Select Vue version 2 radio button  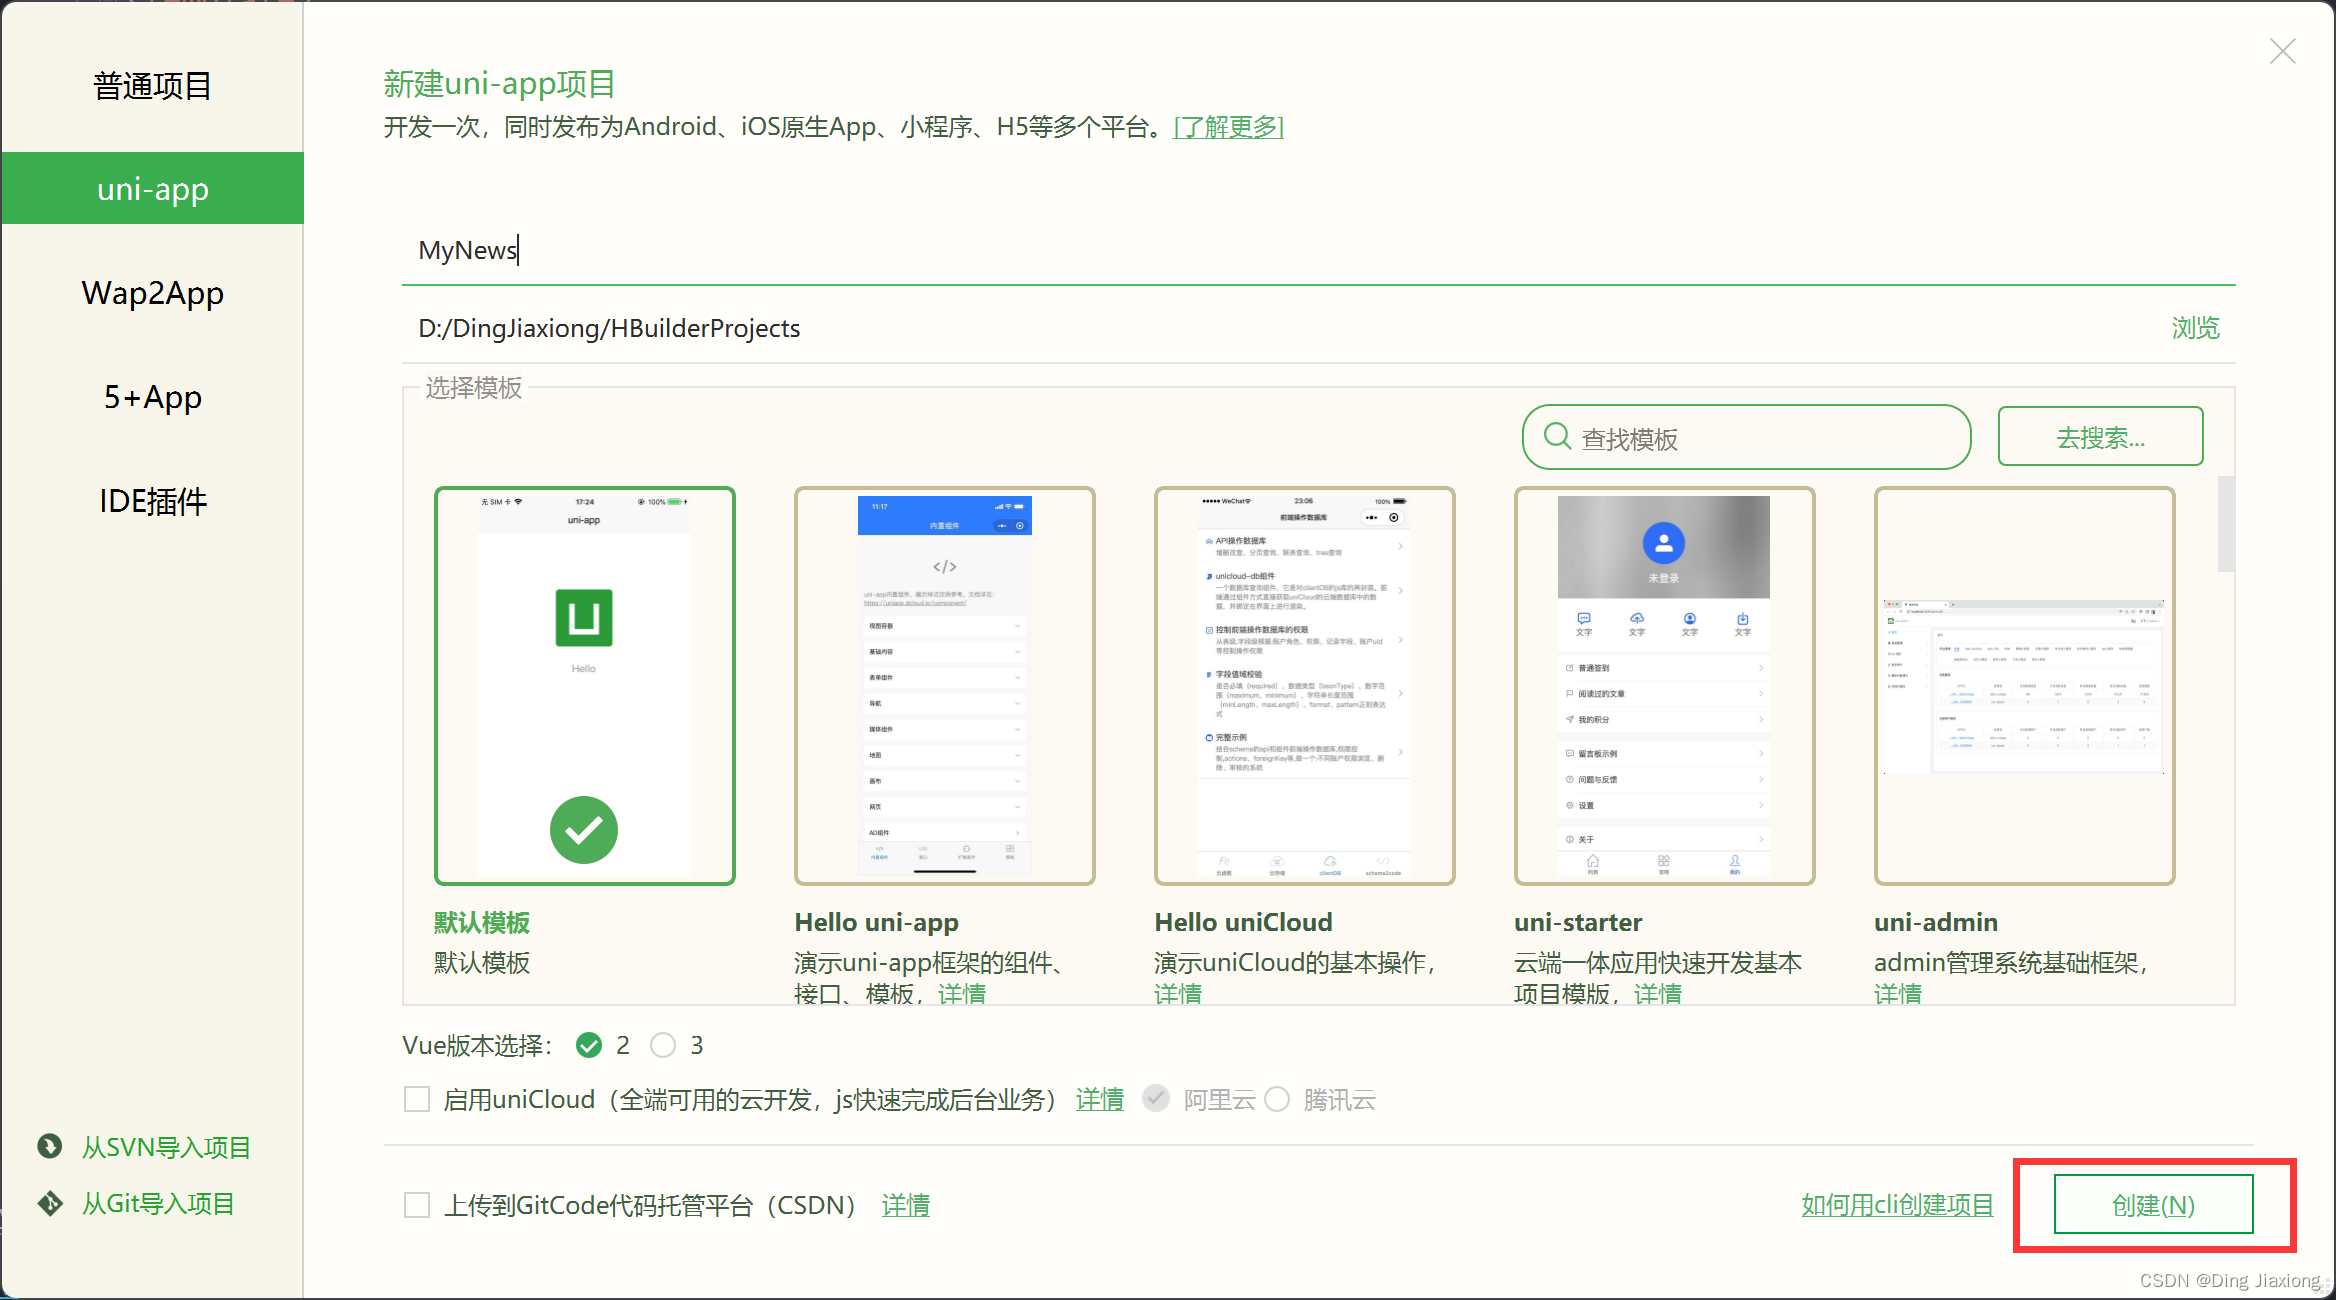pos(590,1045)
